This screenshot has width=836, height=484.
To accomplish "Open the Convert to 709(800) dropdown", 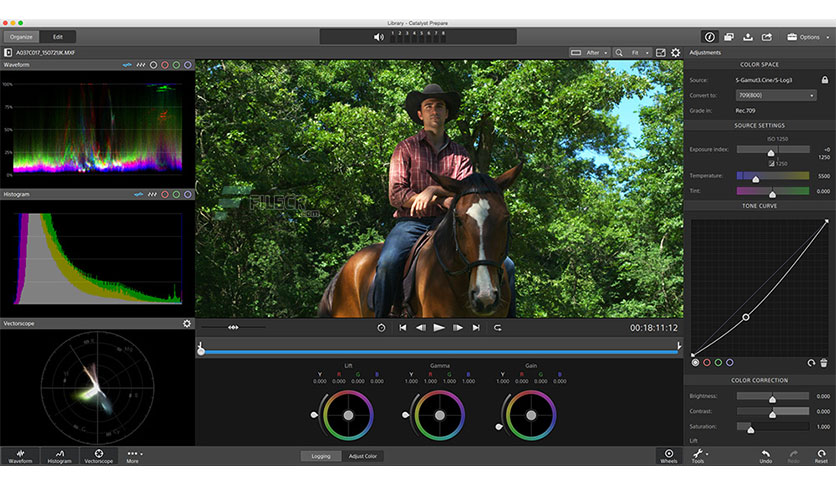I will (776, 95).
